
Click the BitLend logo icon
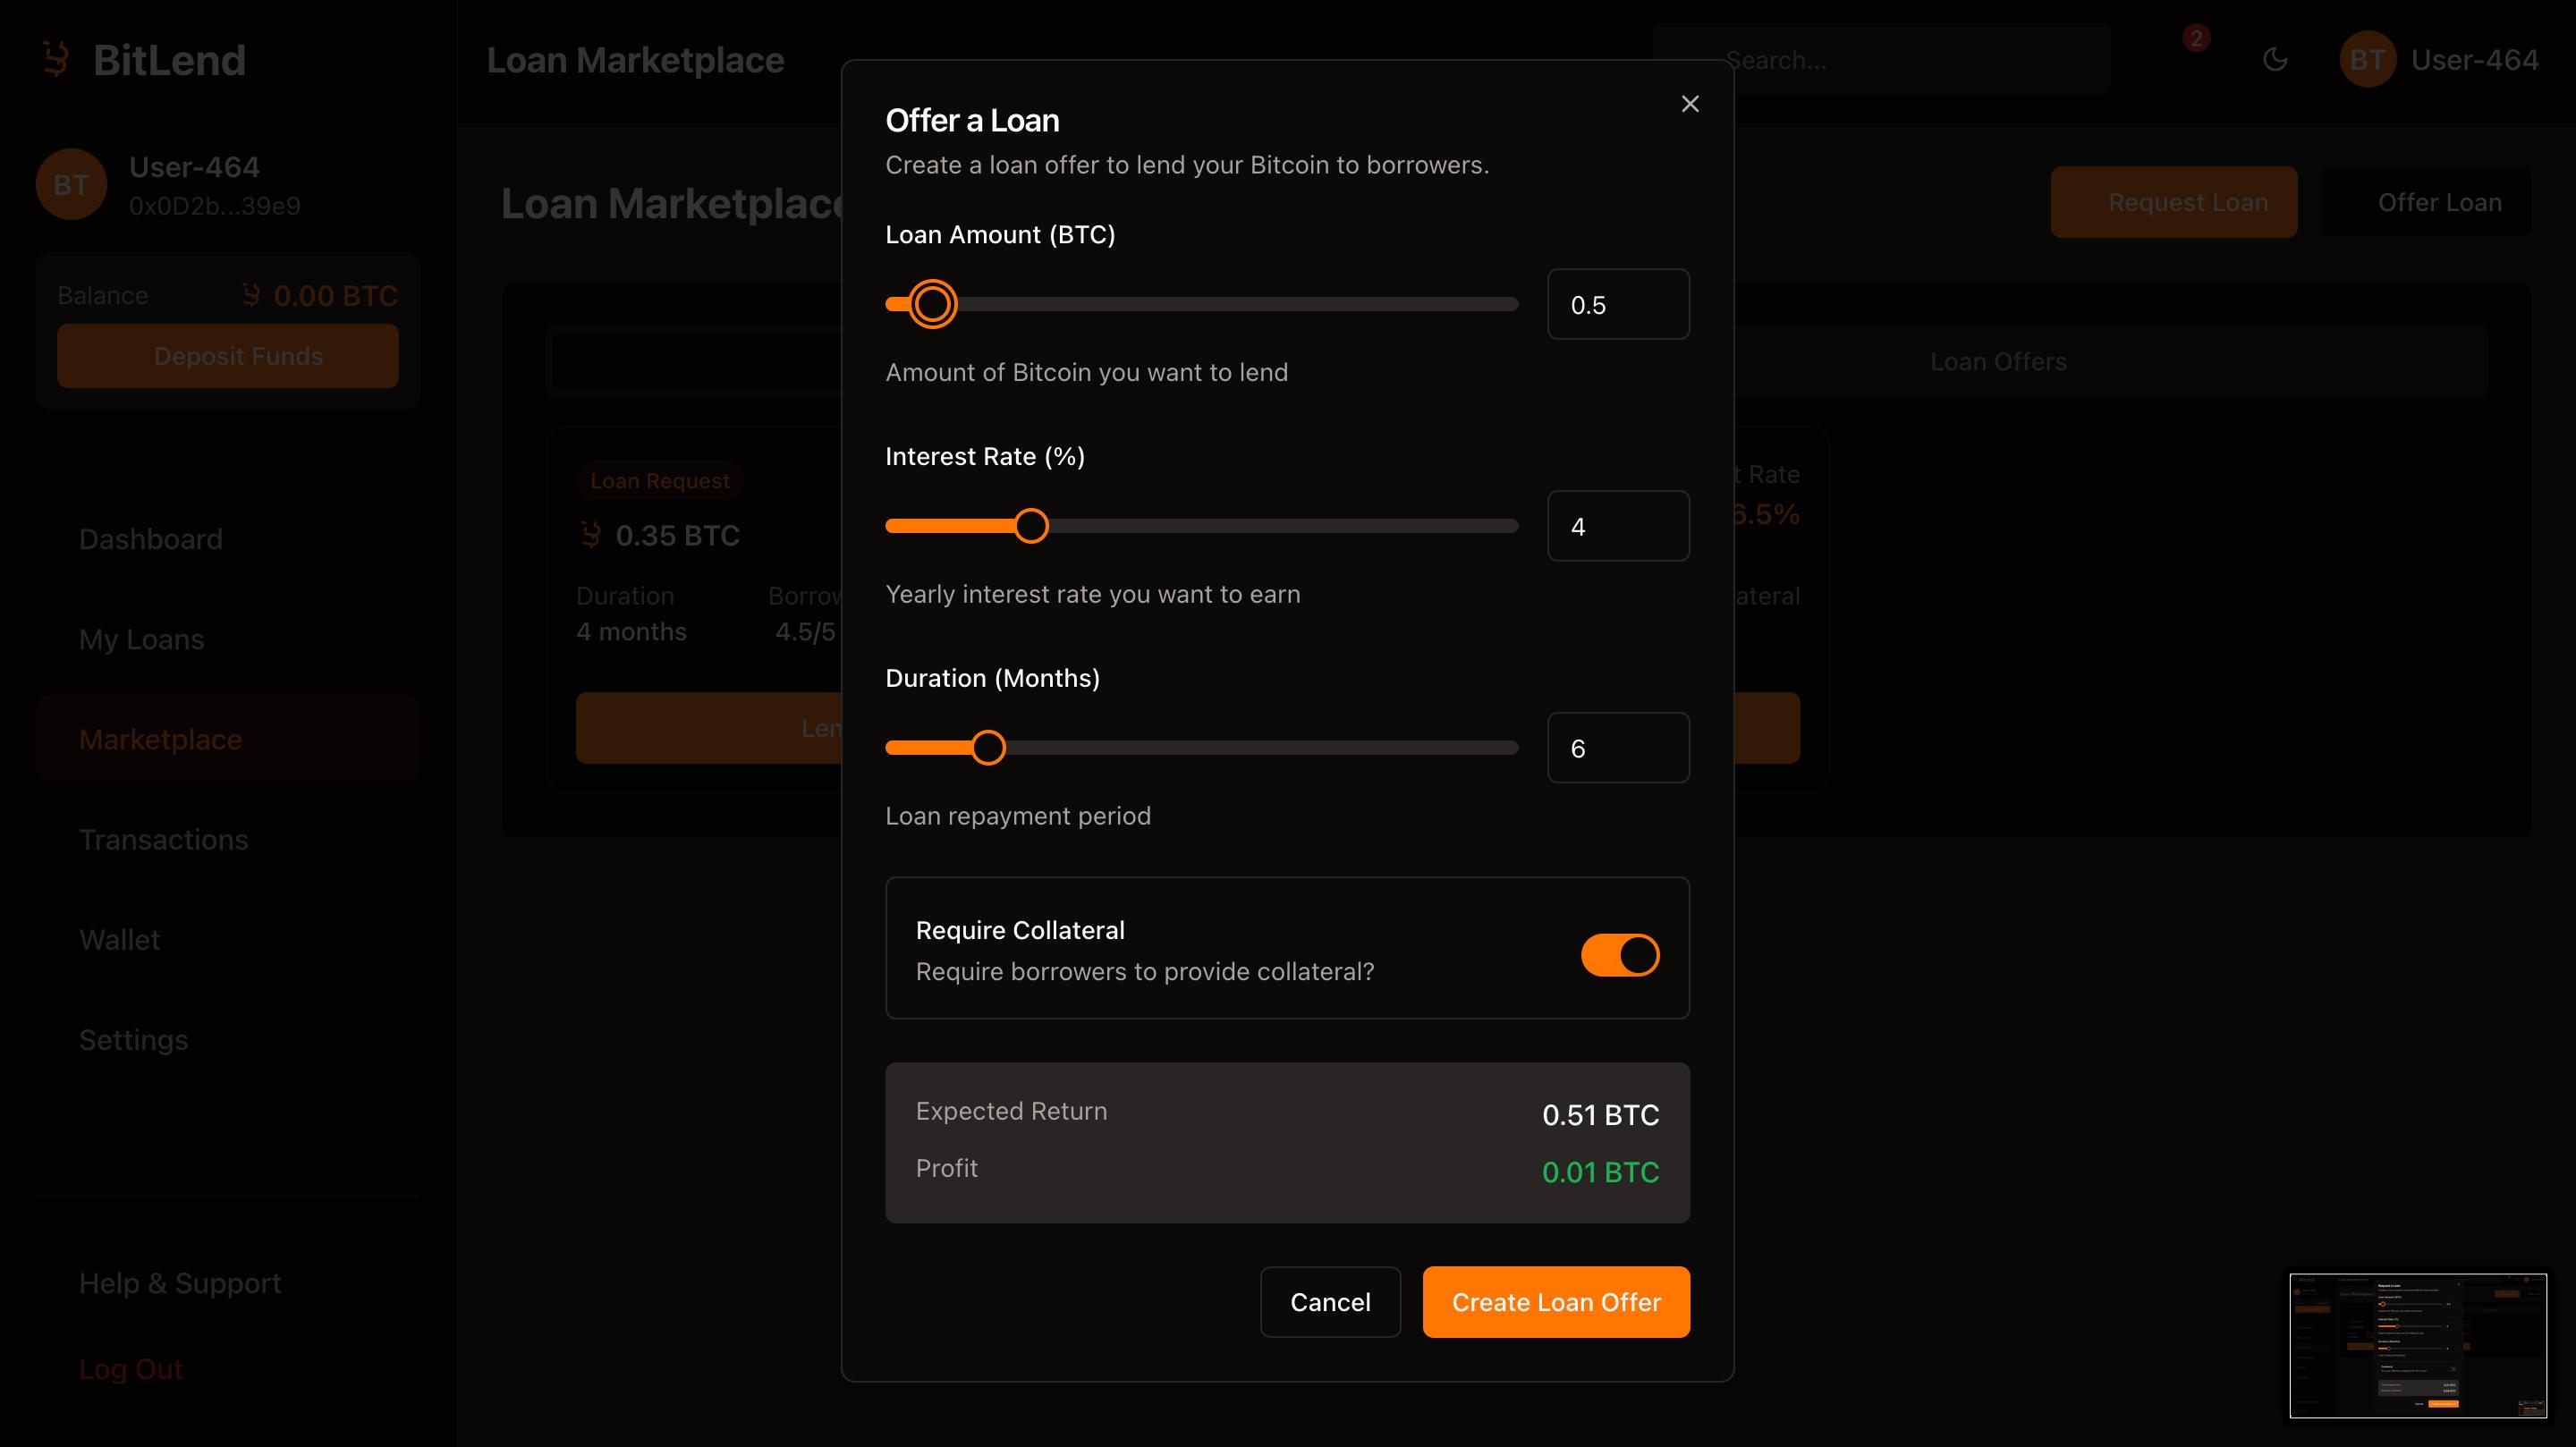(x=56, y=59)
